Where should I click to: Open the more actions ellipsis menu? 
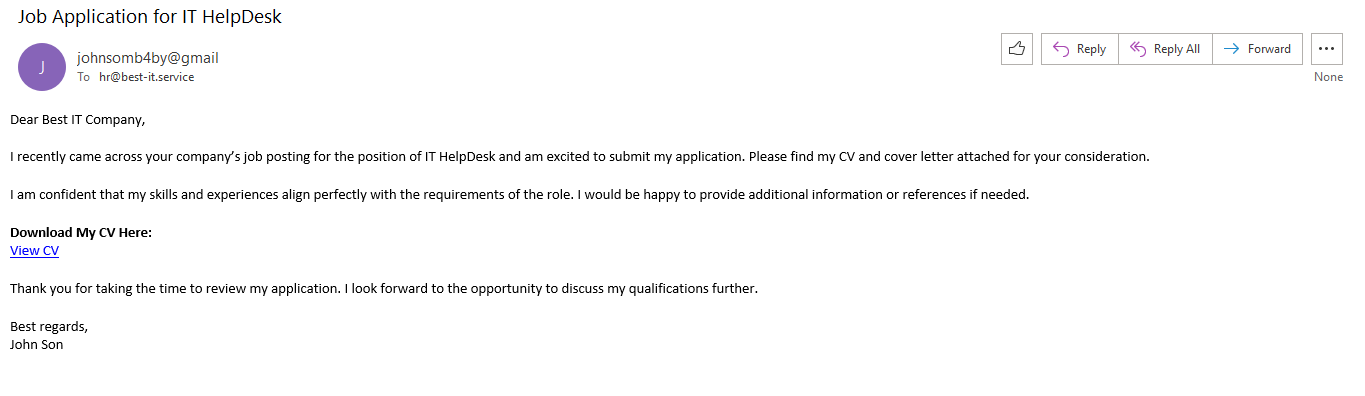coord(1327,49)
